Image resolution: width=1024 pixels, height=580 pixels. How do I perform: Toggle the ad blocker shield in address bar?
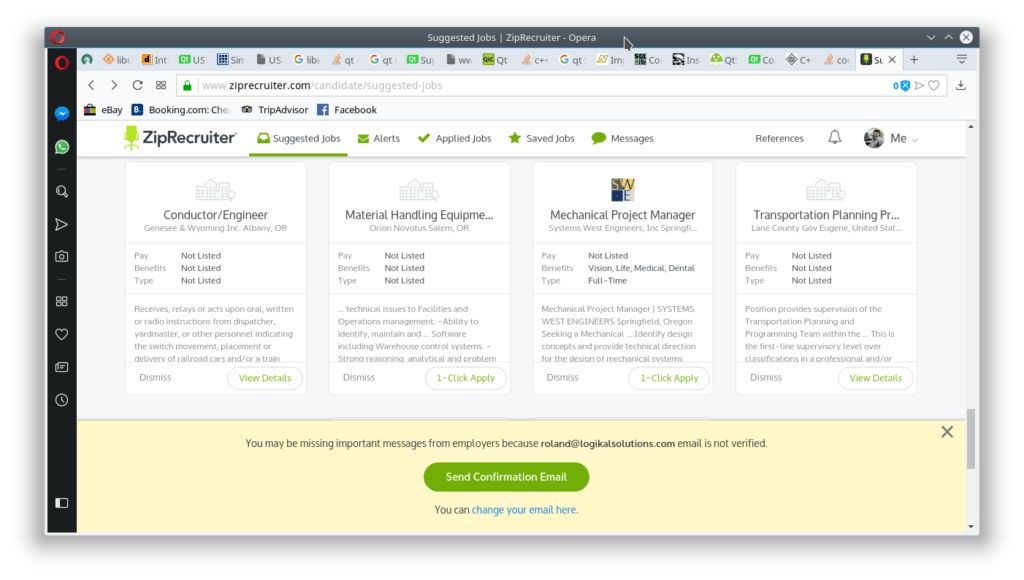[902, 85]
